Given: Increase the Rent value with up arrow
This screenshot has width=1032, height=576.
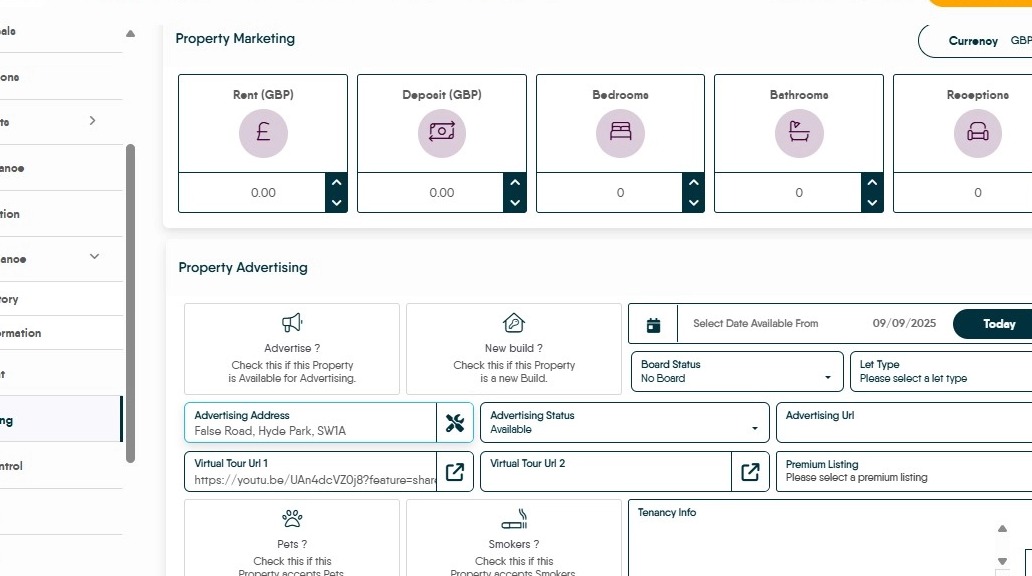Looking at the screenshot, I should (x=337, y=183).
